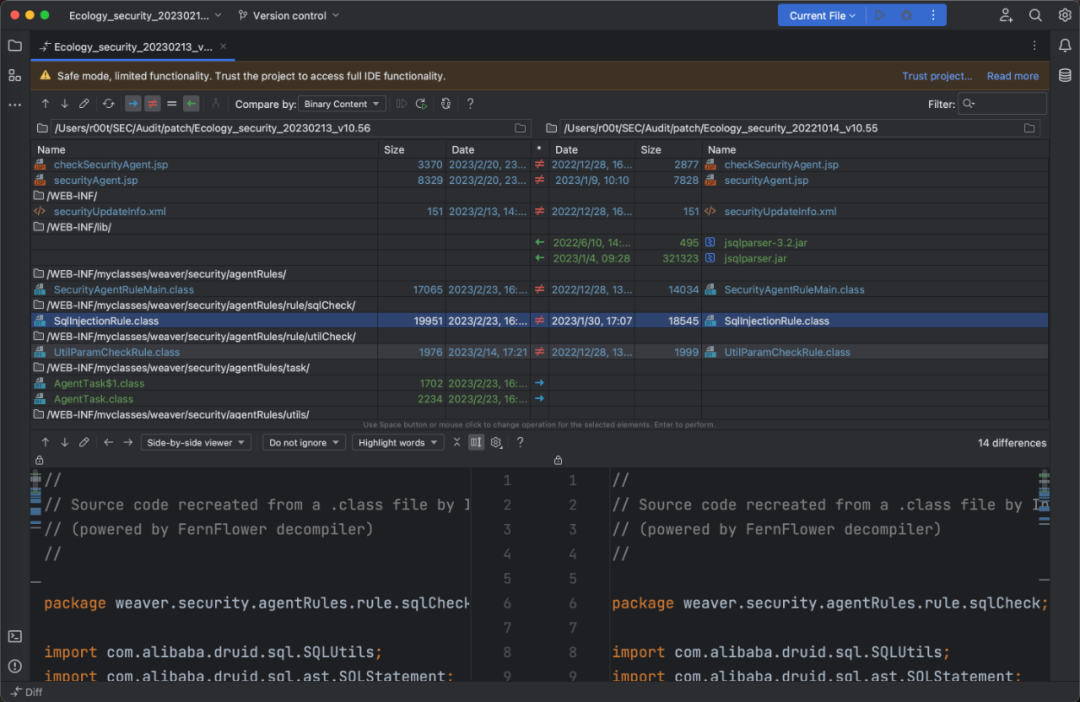Open the Structure tool window icon

coord(15,75)
